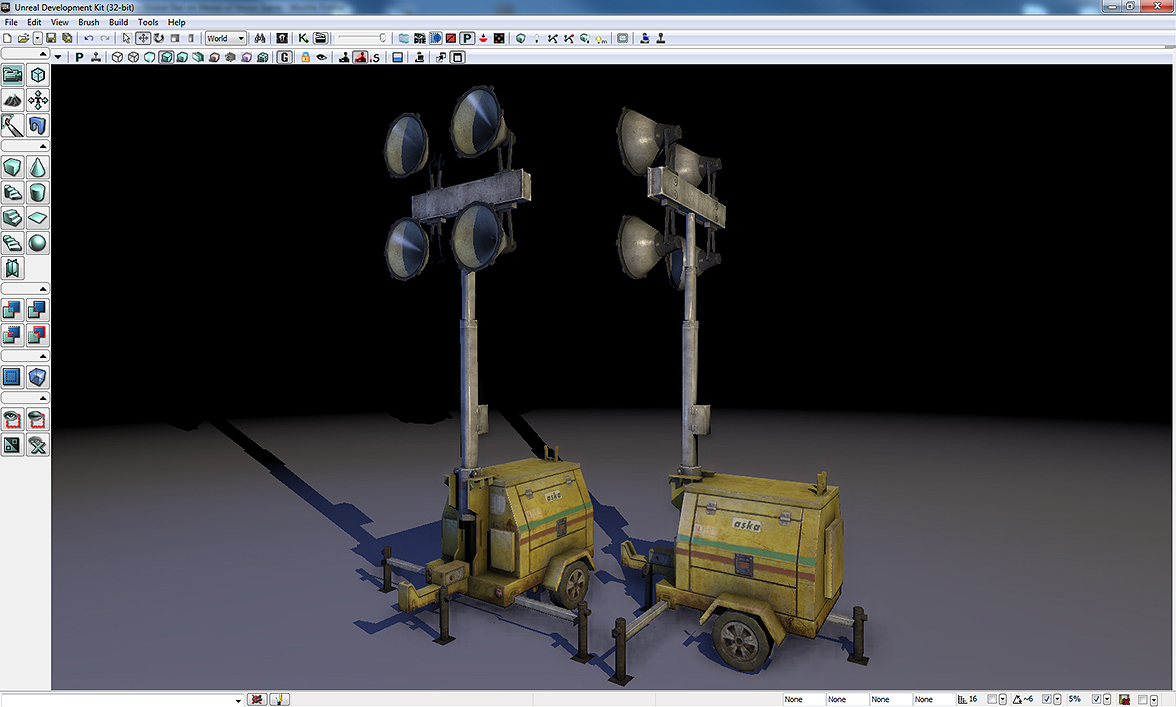Open the Kismet editor
The width and height of the screenshot is (1176, 707).
(303, 38)
